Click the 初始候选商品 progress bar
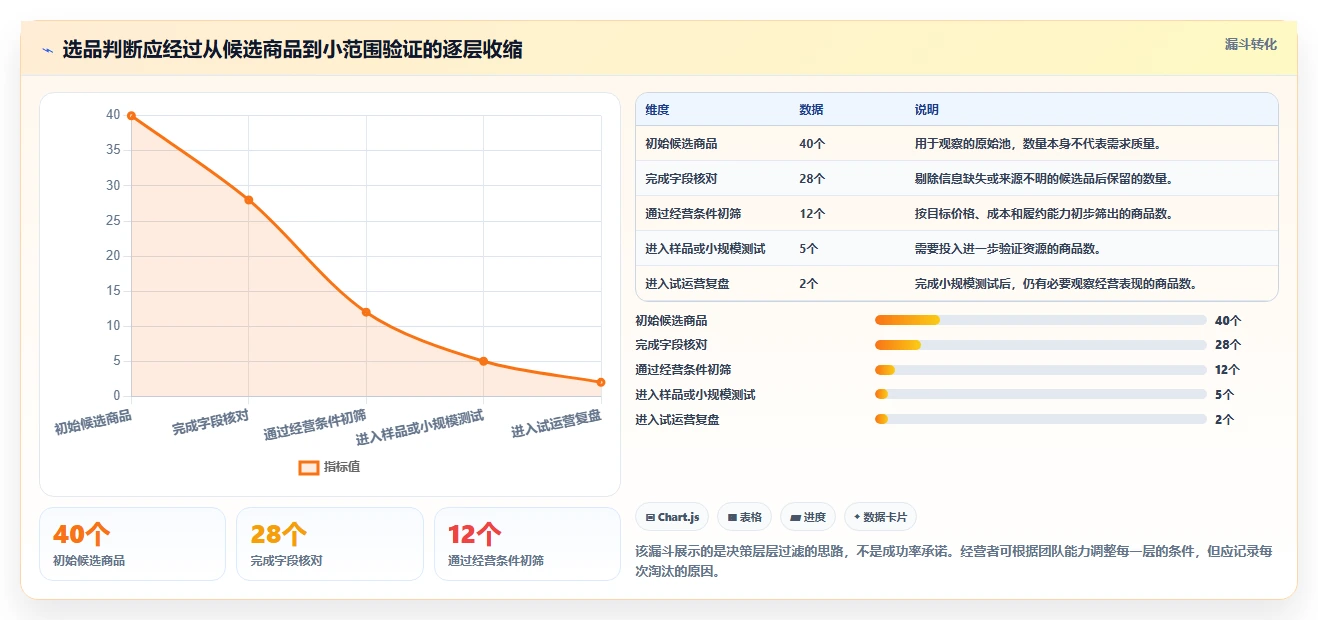The width and height of the screenshot is (1318, 620). tap(1040, 320)
